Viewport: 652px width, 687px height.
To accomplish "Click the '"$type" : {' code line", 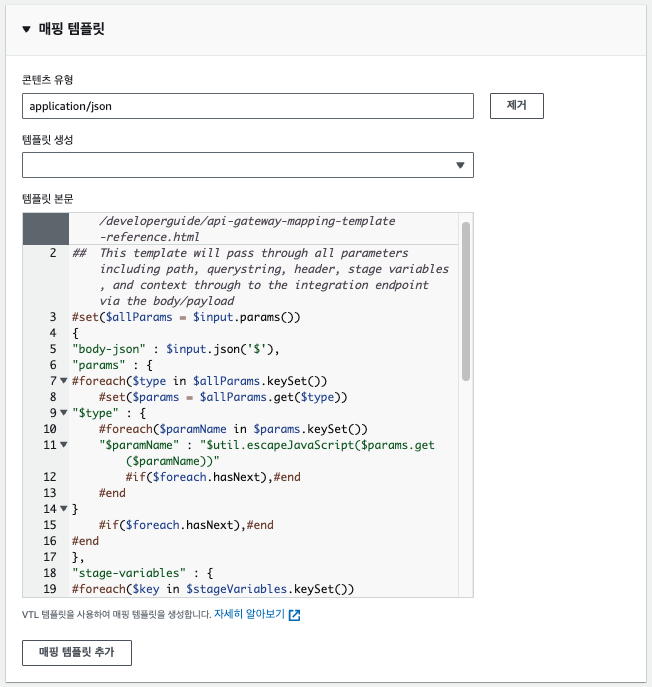I will point(109,413).
